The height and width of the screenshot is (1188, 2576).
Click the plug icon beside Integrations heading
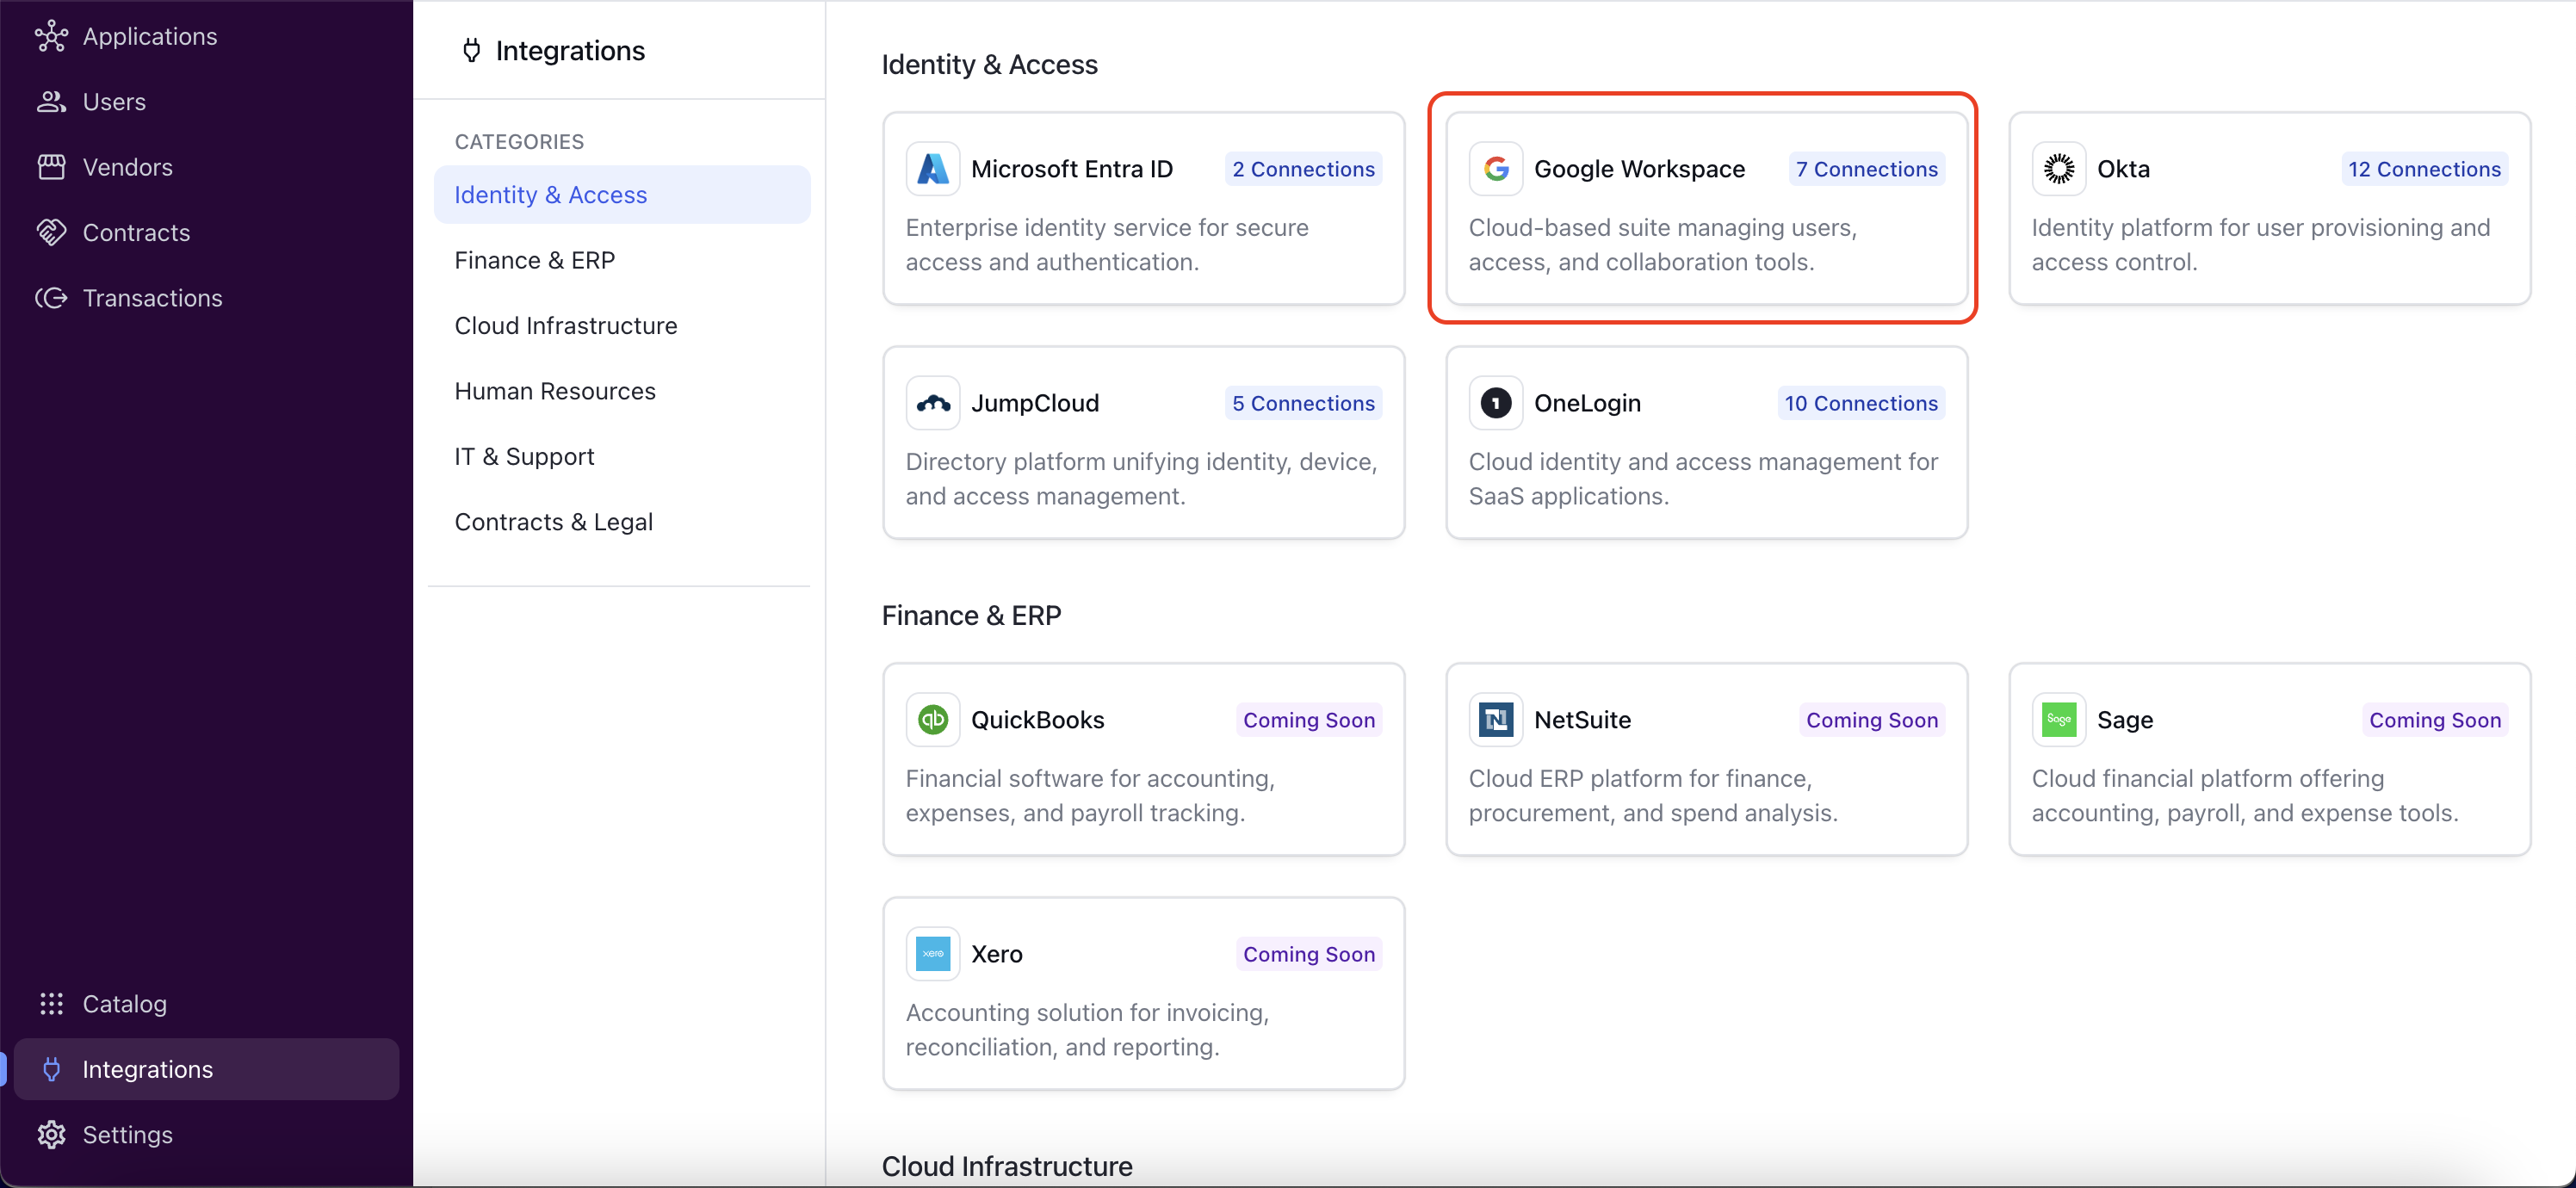click(x=471, y=50)
